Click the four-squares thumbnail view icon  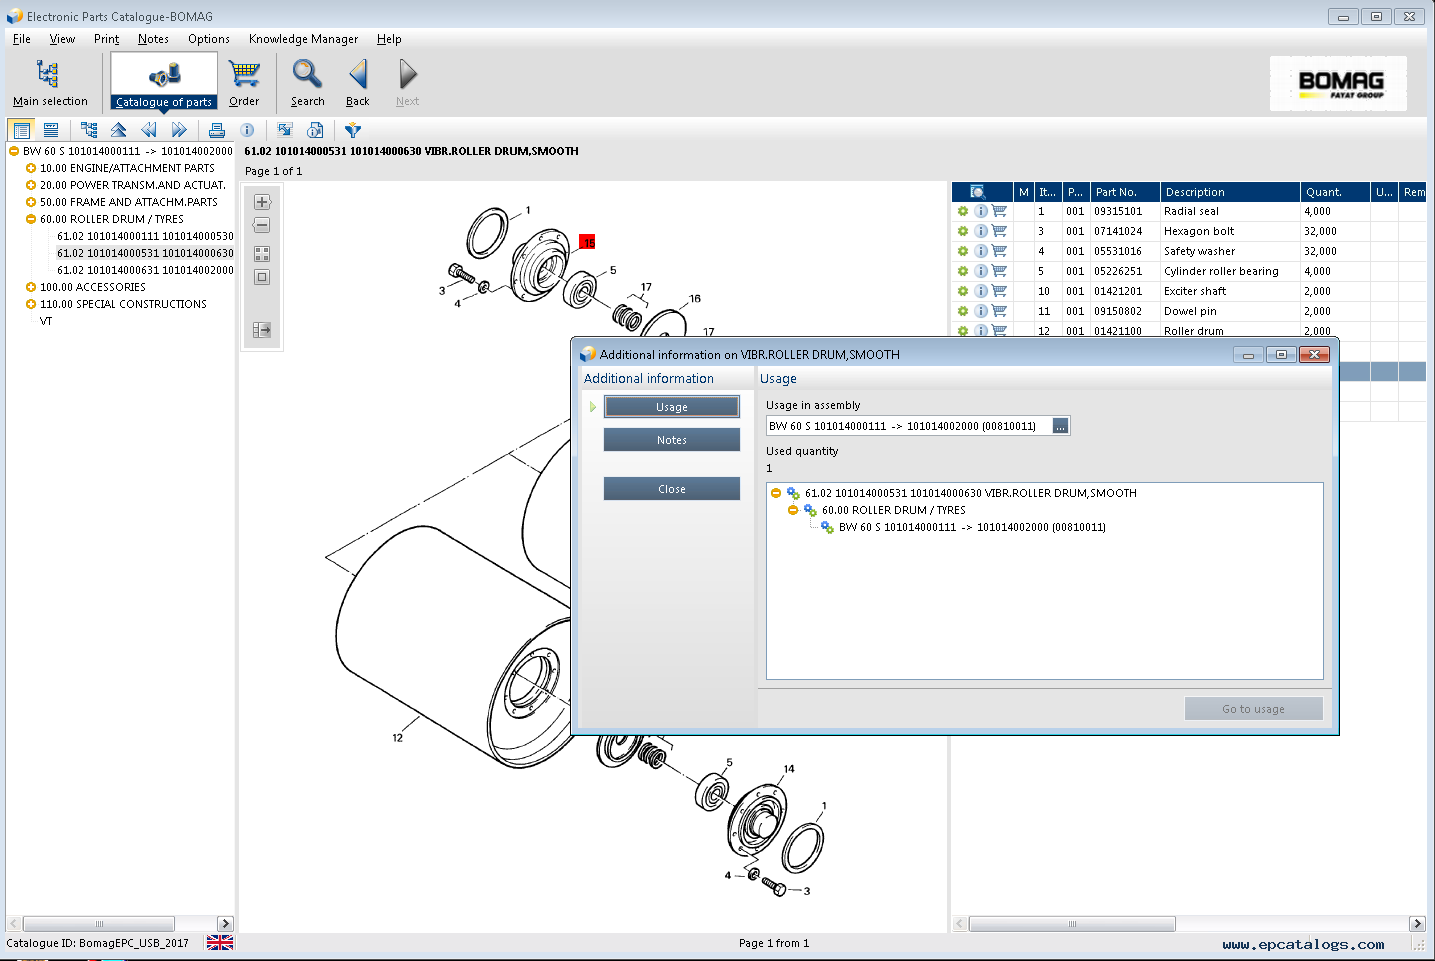[x=262, y=254]
